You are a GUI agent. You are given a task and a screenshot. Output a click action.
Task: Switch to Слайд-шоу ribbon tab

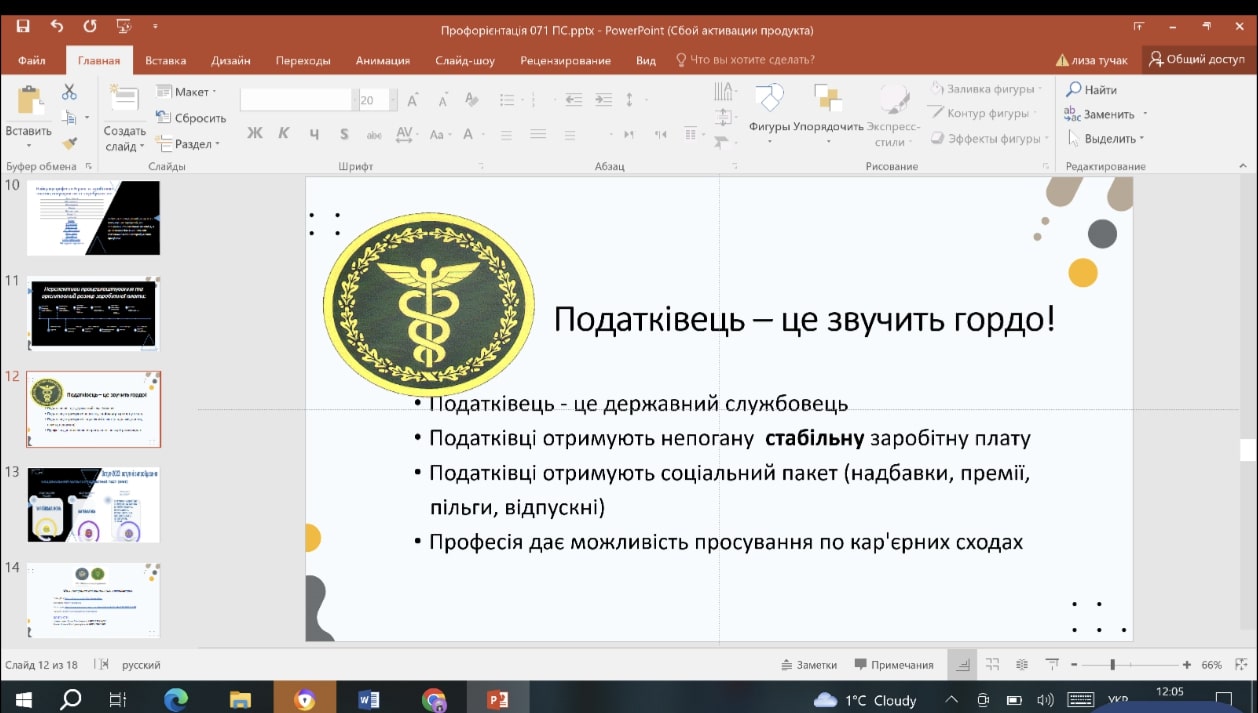point(465,60)
